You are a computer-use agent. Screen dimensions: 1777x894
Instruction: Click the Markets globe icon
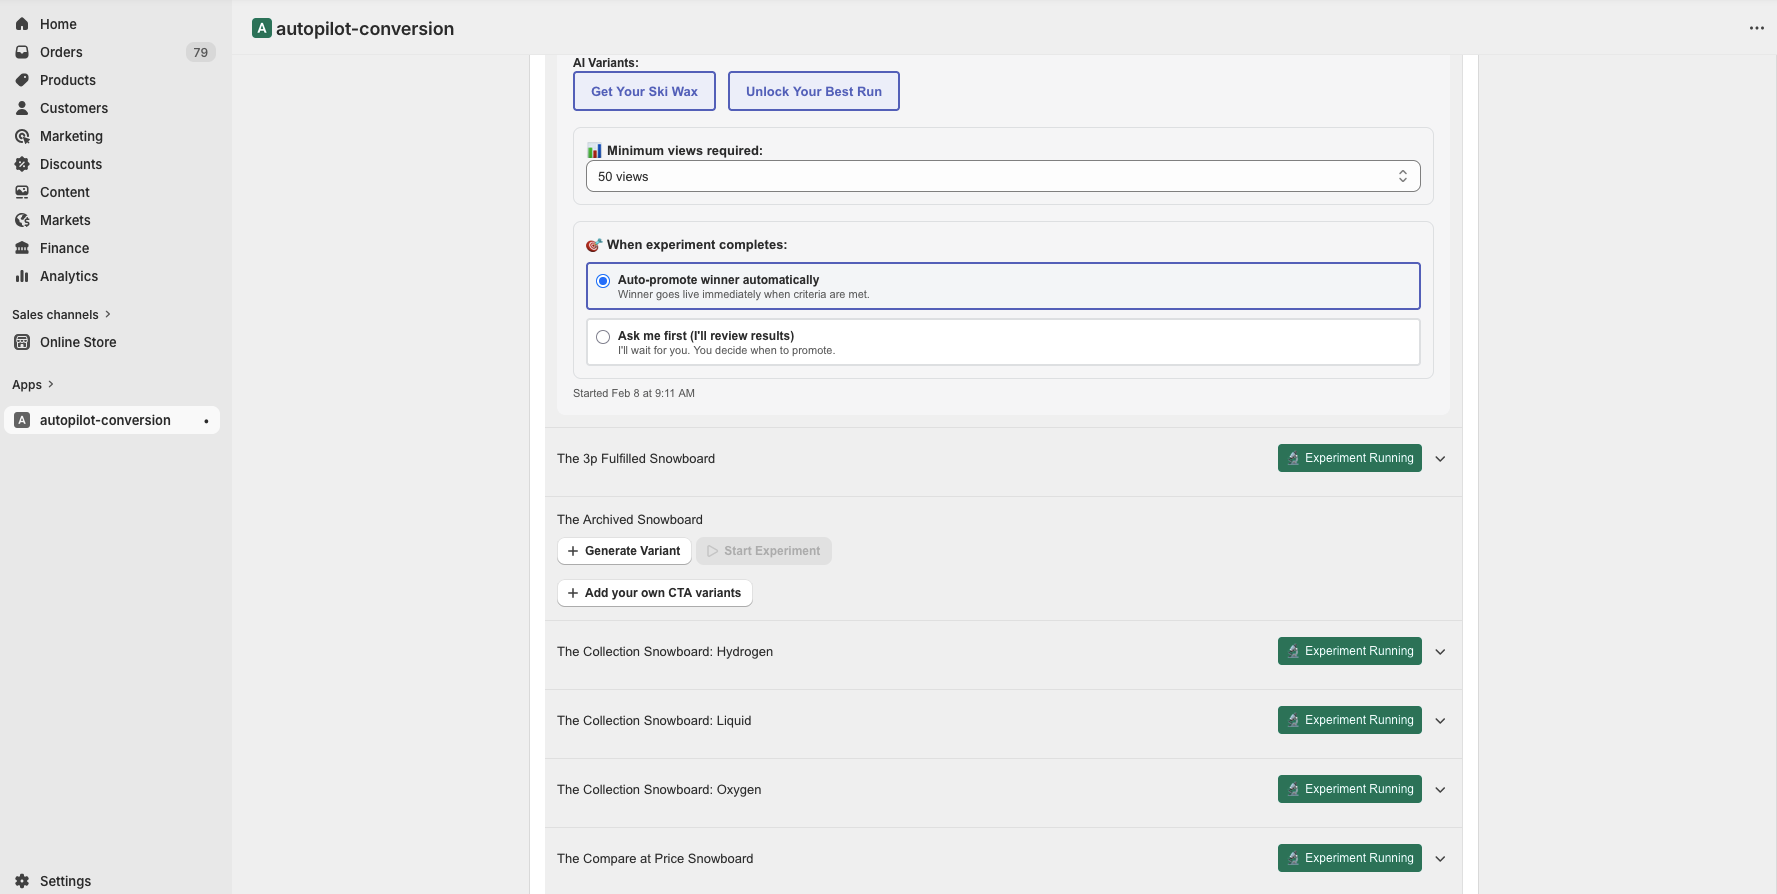click(x=22, y=220)
